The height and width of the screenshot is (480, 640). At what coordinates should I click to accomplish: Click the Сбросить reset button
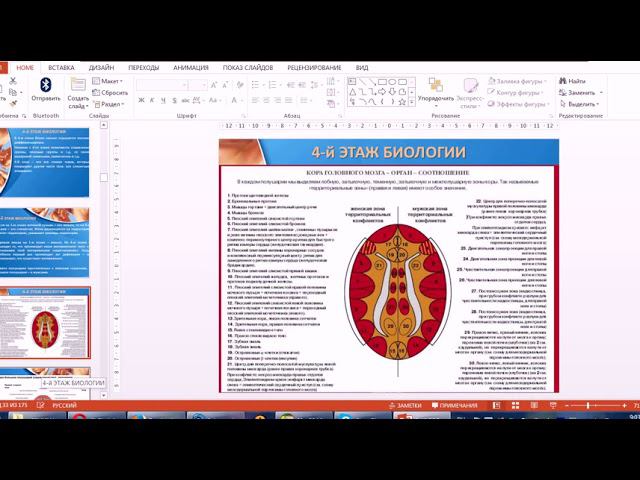(x=110, y=93)
